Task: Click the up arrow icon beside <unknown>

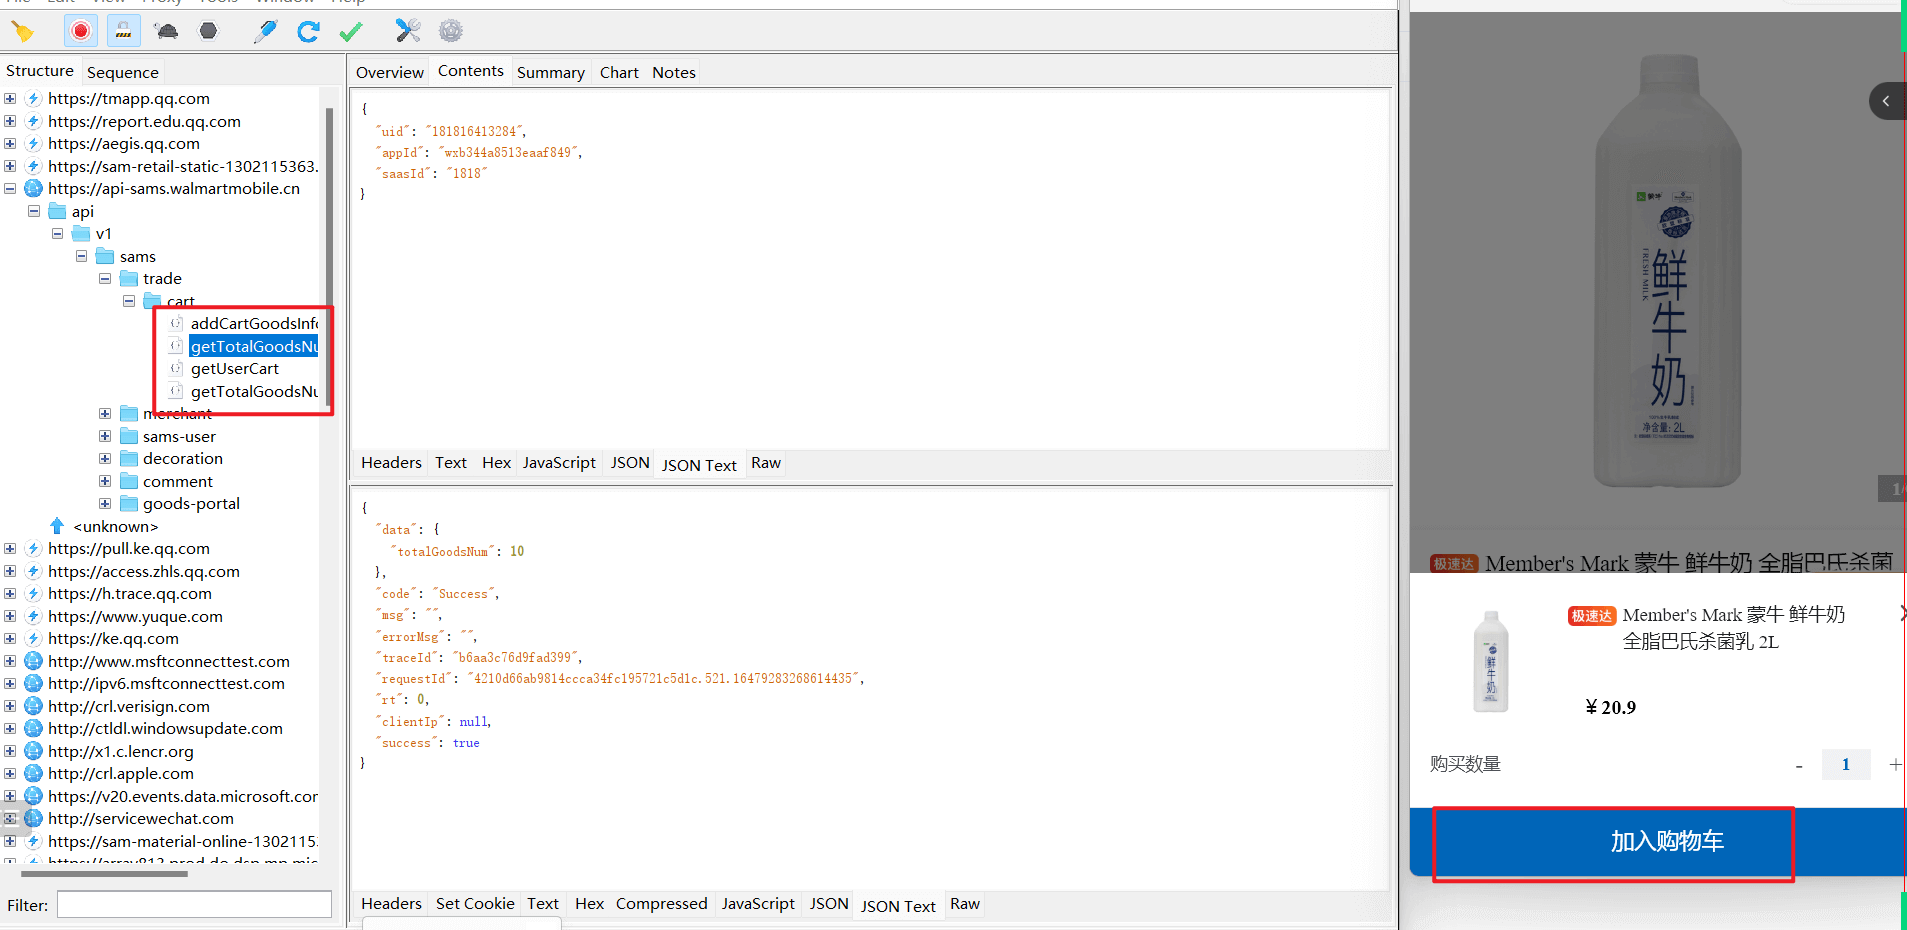Action: coord(57,526)
